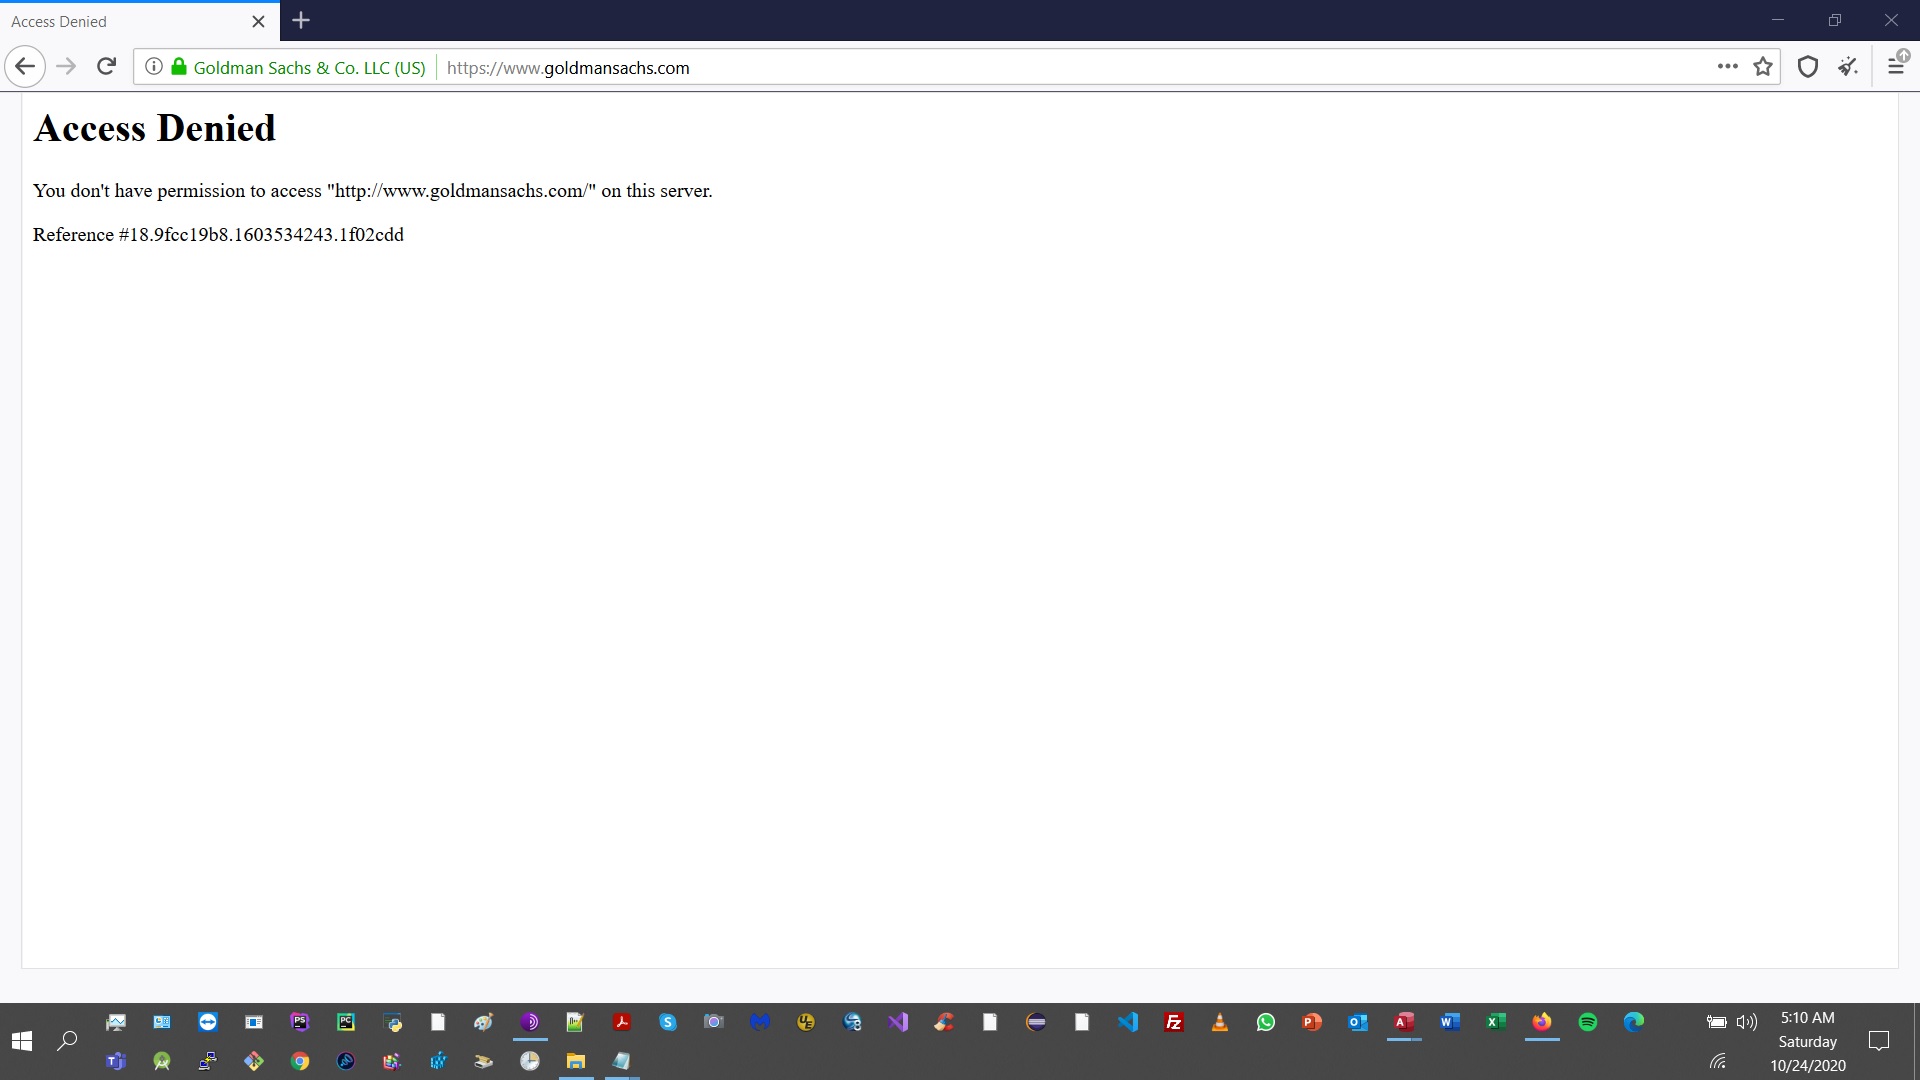Click the browser back arrow button
The height and width of the screenshot is (1080, 1920).
coord(25,67)
